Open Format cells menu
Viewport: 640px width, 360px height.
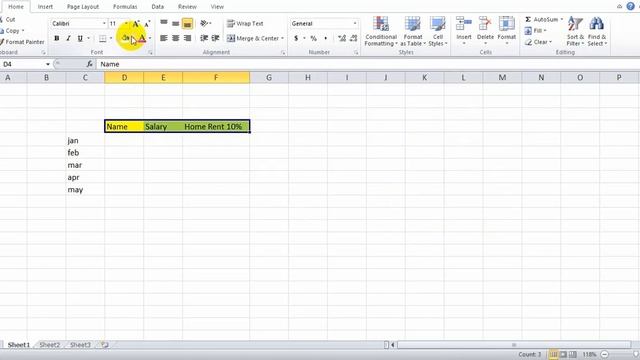[507, 31]
